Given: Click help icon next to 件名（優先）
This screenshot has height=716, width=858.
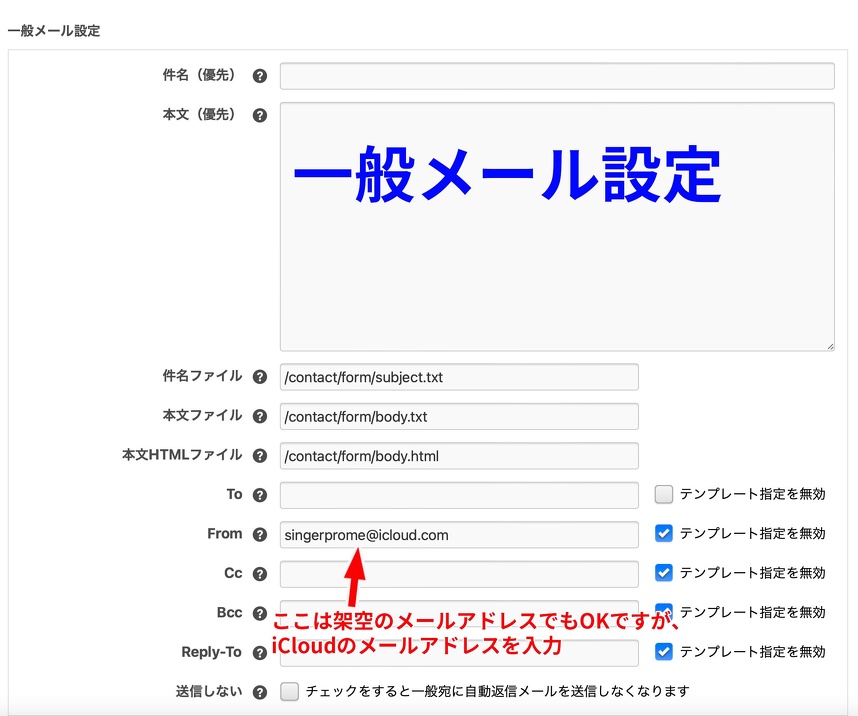Looking at the screenshot, I should point(260,76).
